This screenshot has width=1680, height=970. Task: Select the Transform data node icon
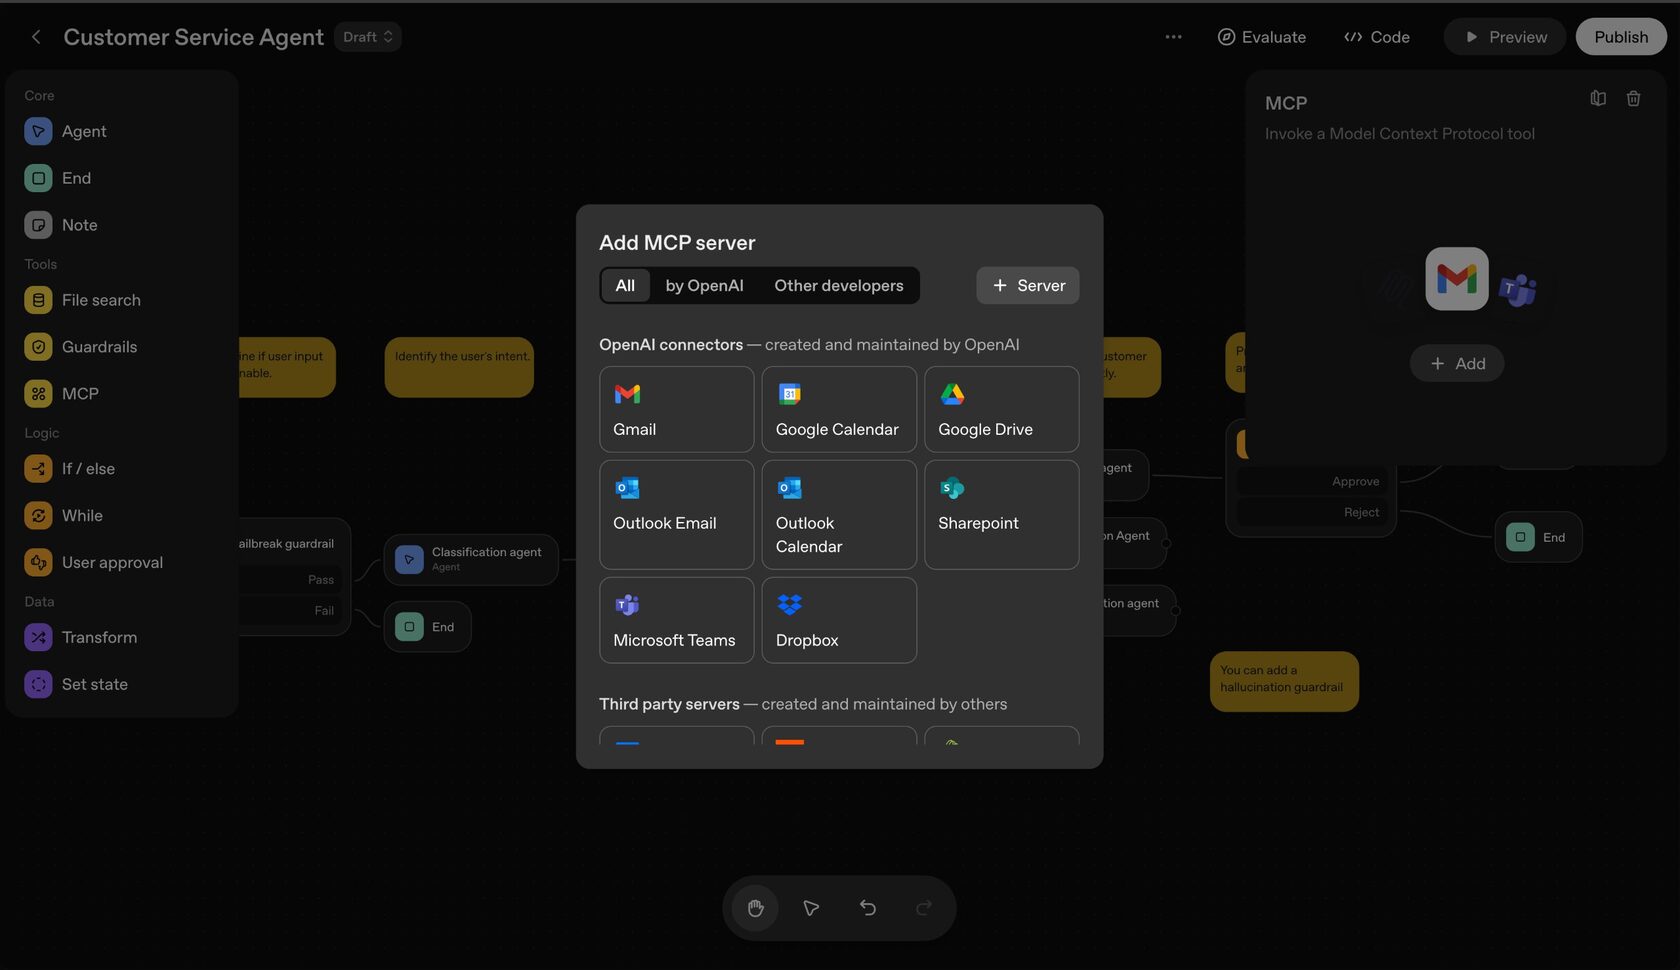tap(38, 638)
